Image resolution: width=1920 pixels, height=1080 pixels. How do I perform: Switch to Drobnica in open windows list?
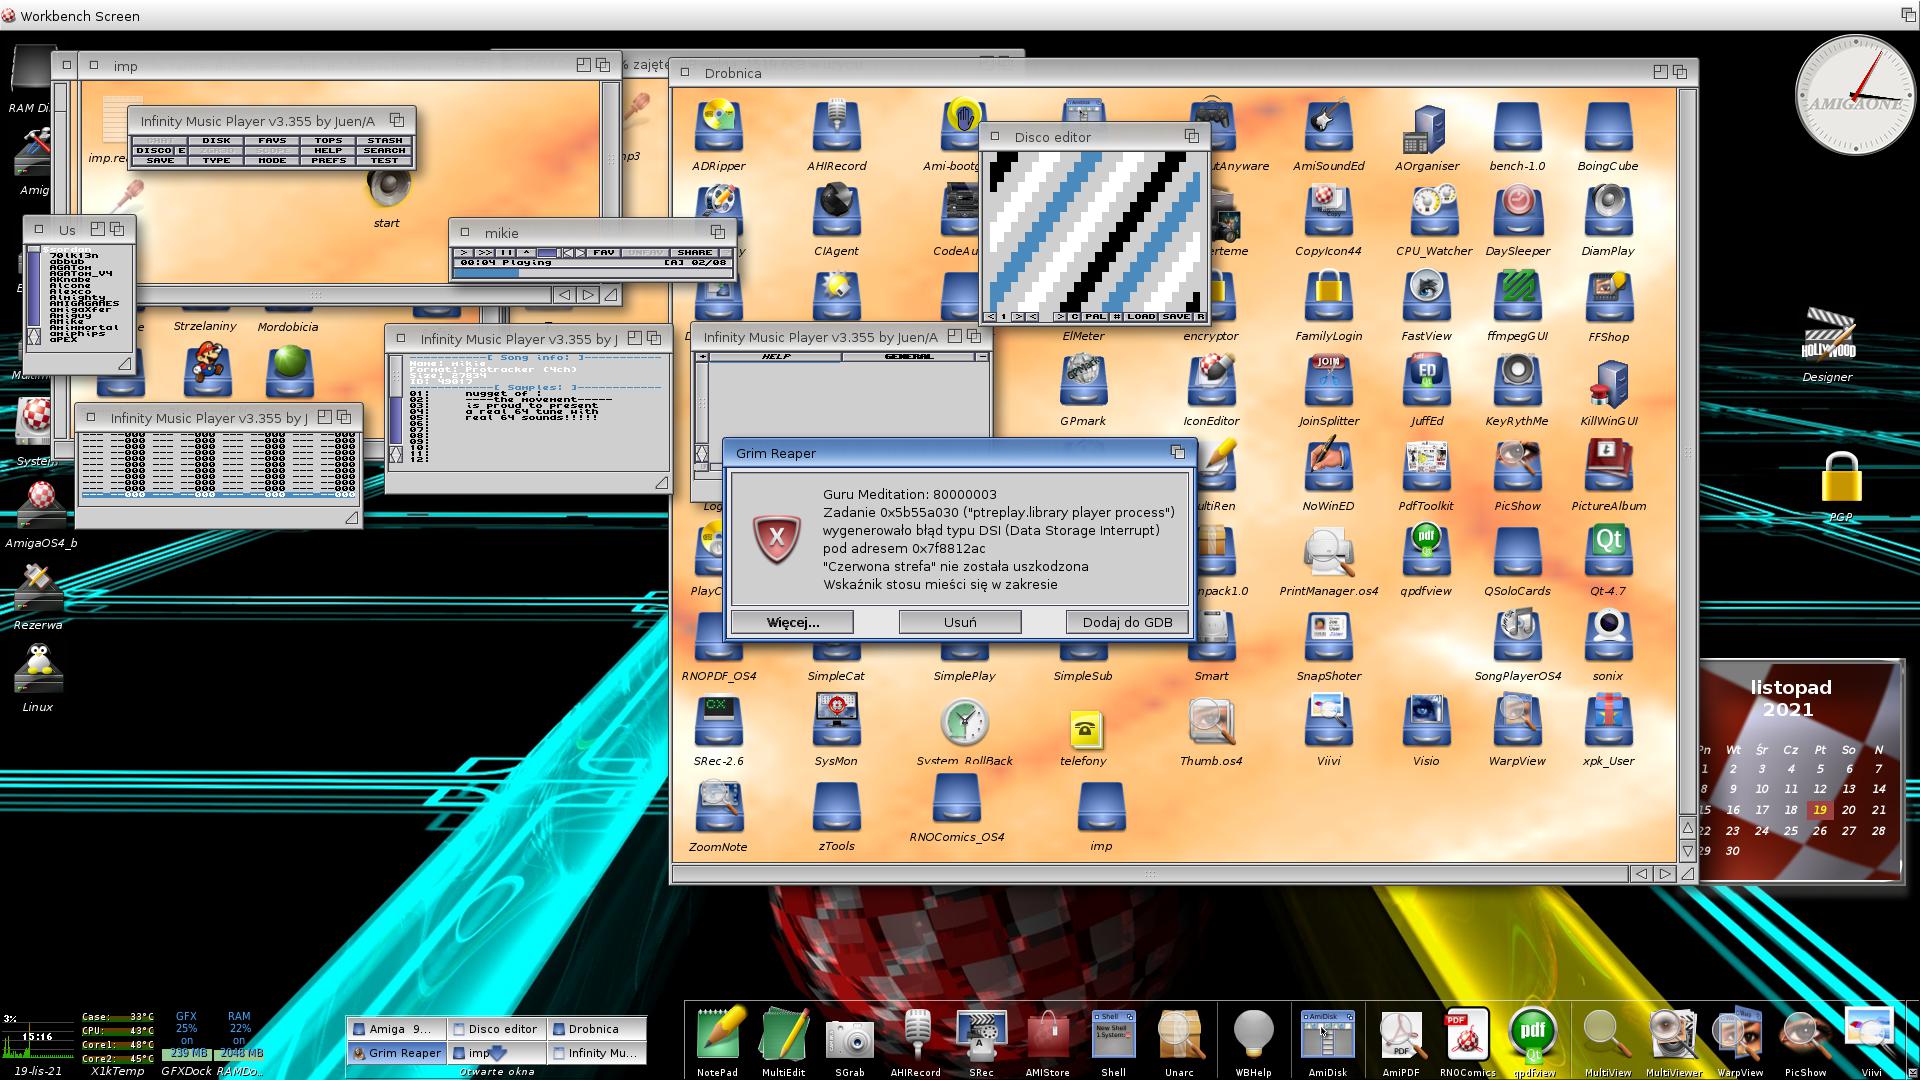596,1029
